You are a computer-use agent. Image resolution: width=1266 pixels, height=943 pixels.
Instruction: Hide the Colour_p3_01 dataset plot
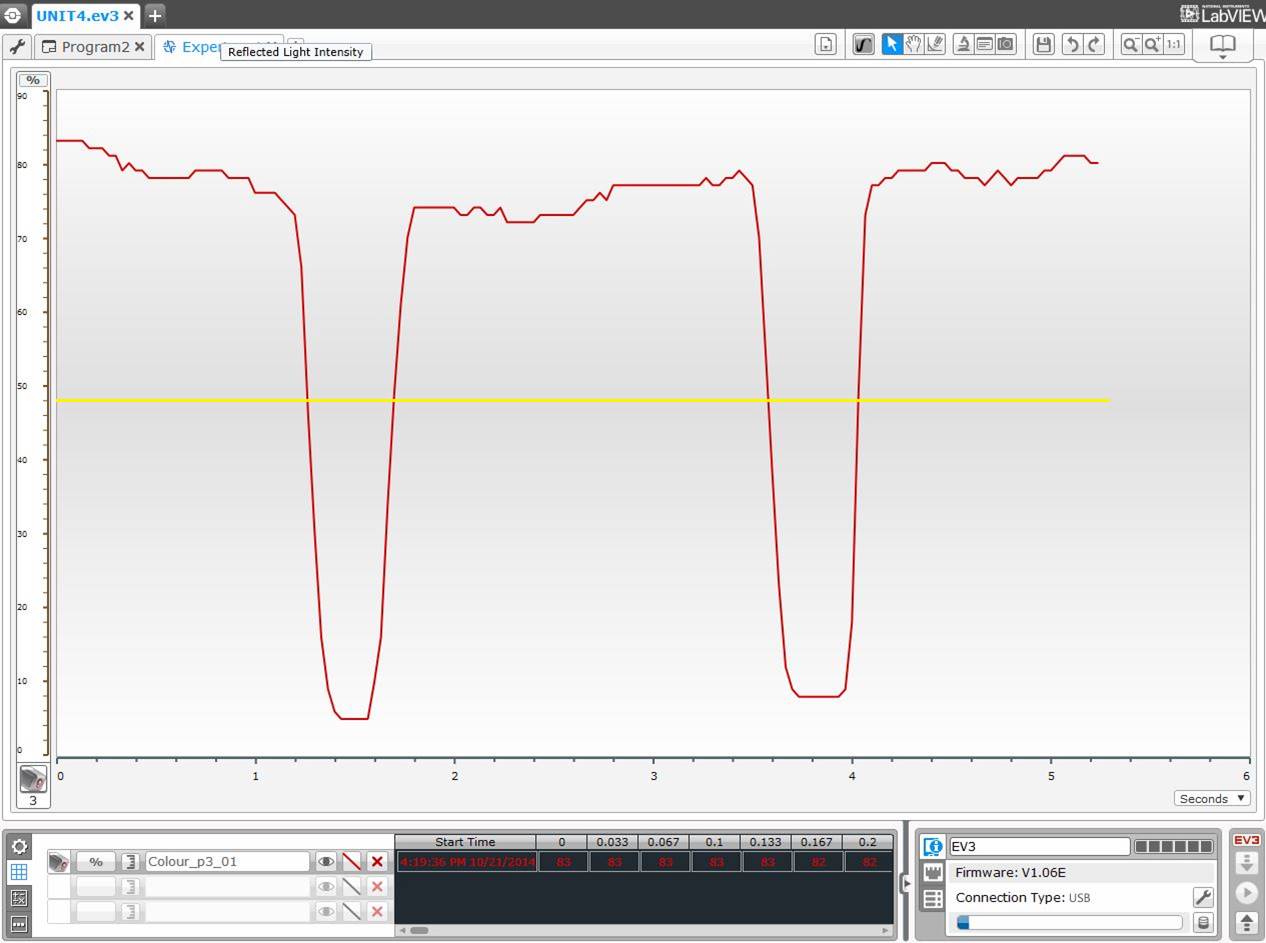pos(326,861)
